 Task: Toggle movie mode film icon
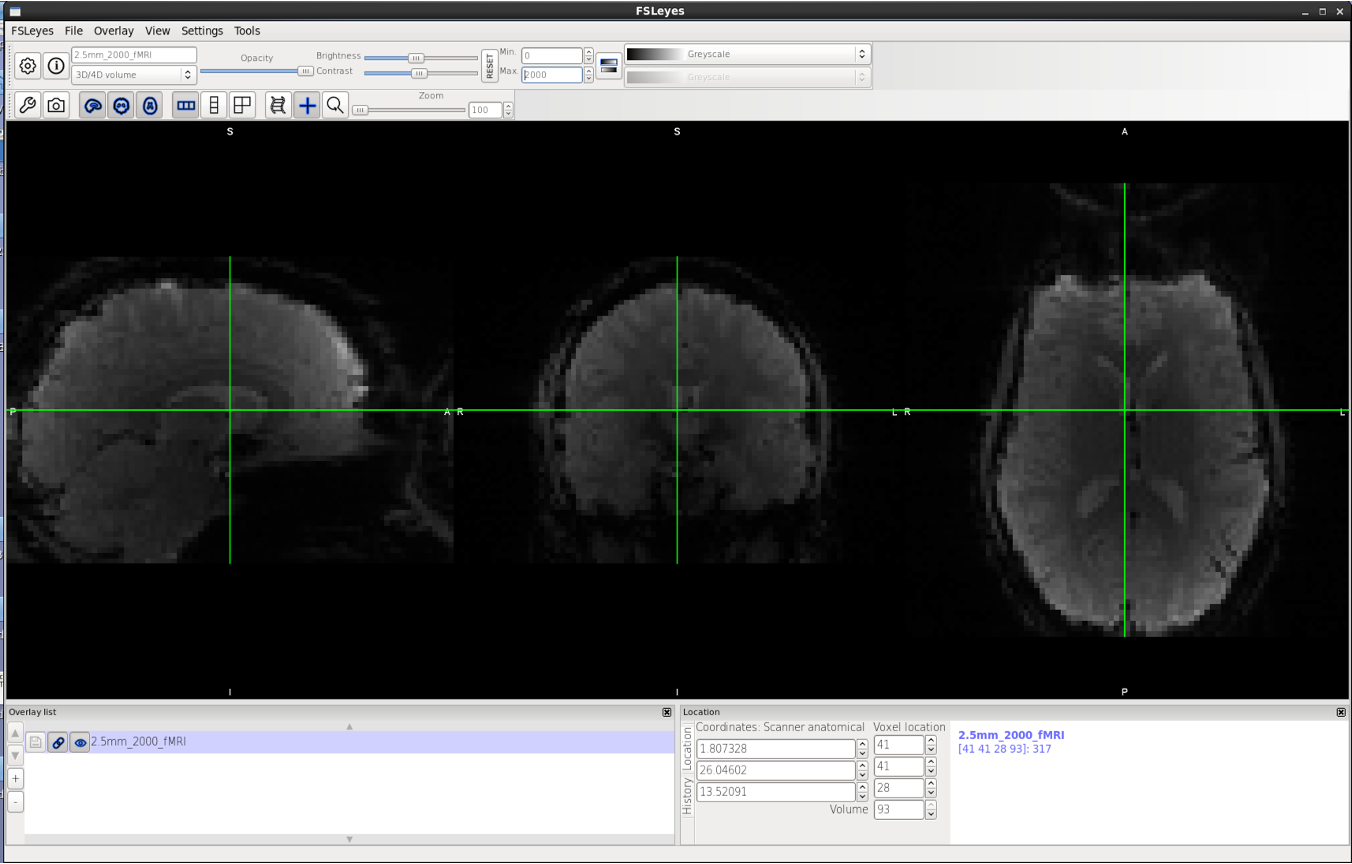(278, 105)
